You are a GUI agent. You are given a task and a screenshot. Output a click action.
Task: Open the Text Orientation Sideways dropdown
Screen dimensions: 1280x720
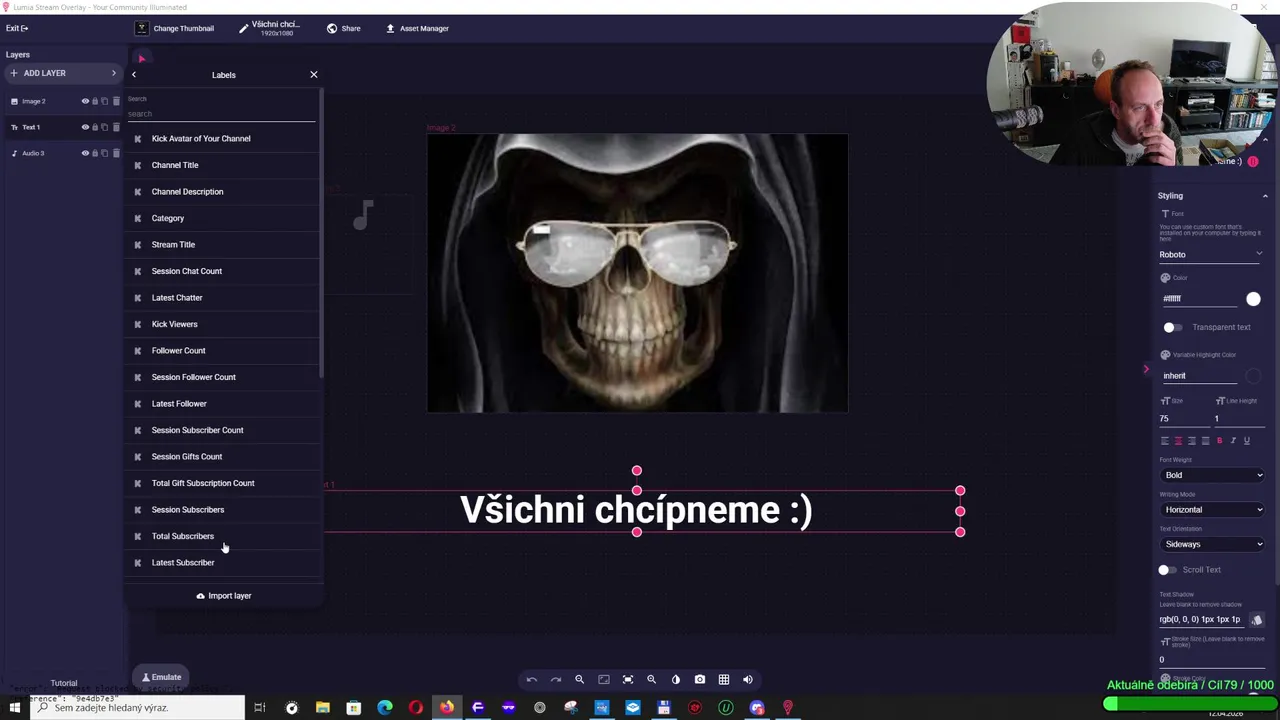click(x=1212, y=545)
